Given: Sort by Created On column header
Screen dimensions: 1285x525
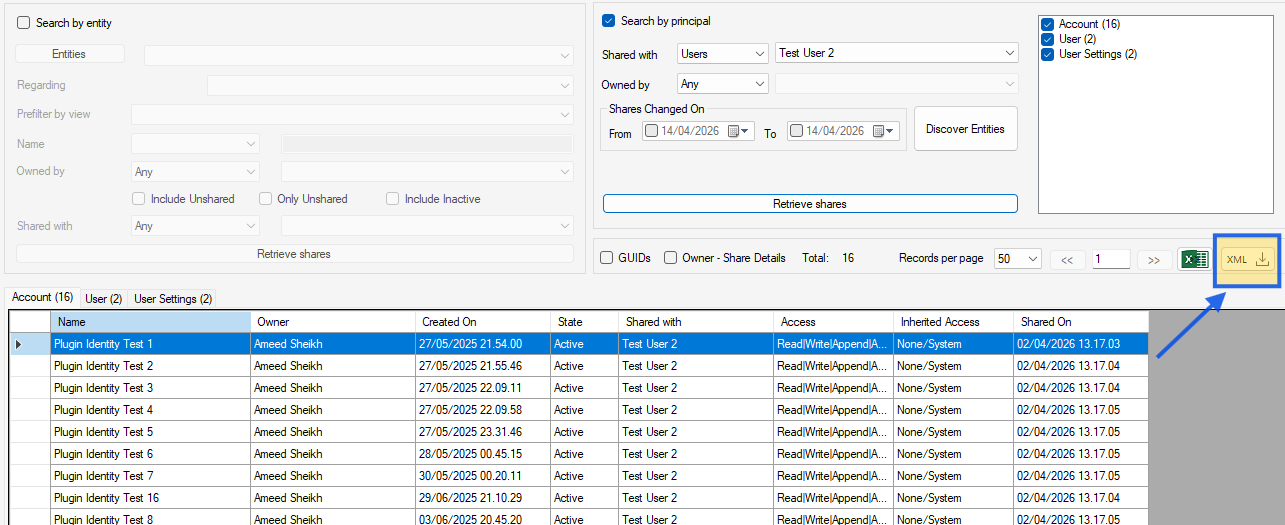Looking at the screenshot, I should 483,322.
